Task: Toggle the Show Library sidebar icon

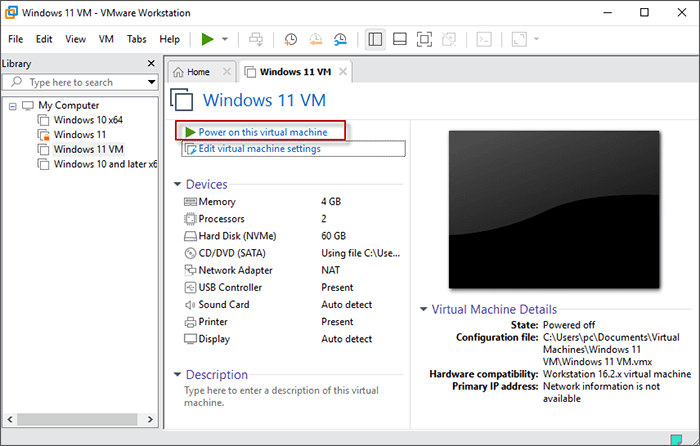Action: tap(375, 39)
